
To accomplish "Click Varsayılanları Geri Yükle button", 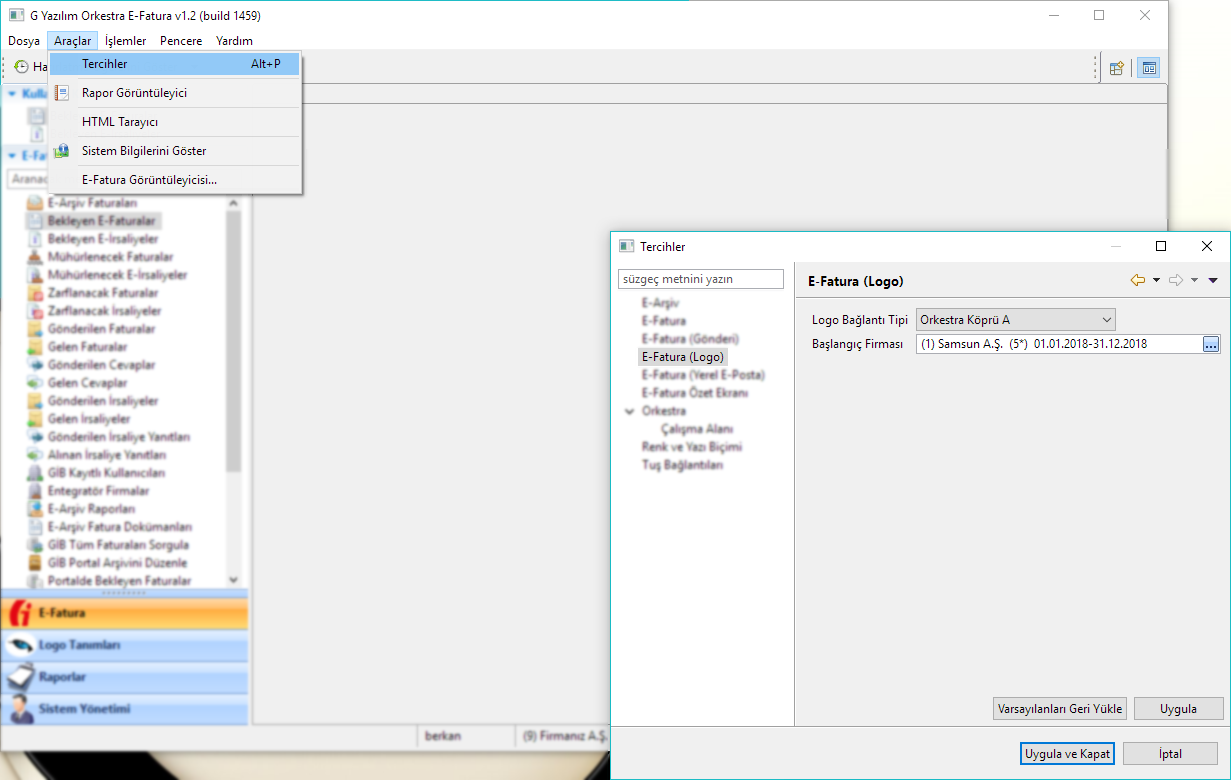I will click(x=1060, y=709).
